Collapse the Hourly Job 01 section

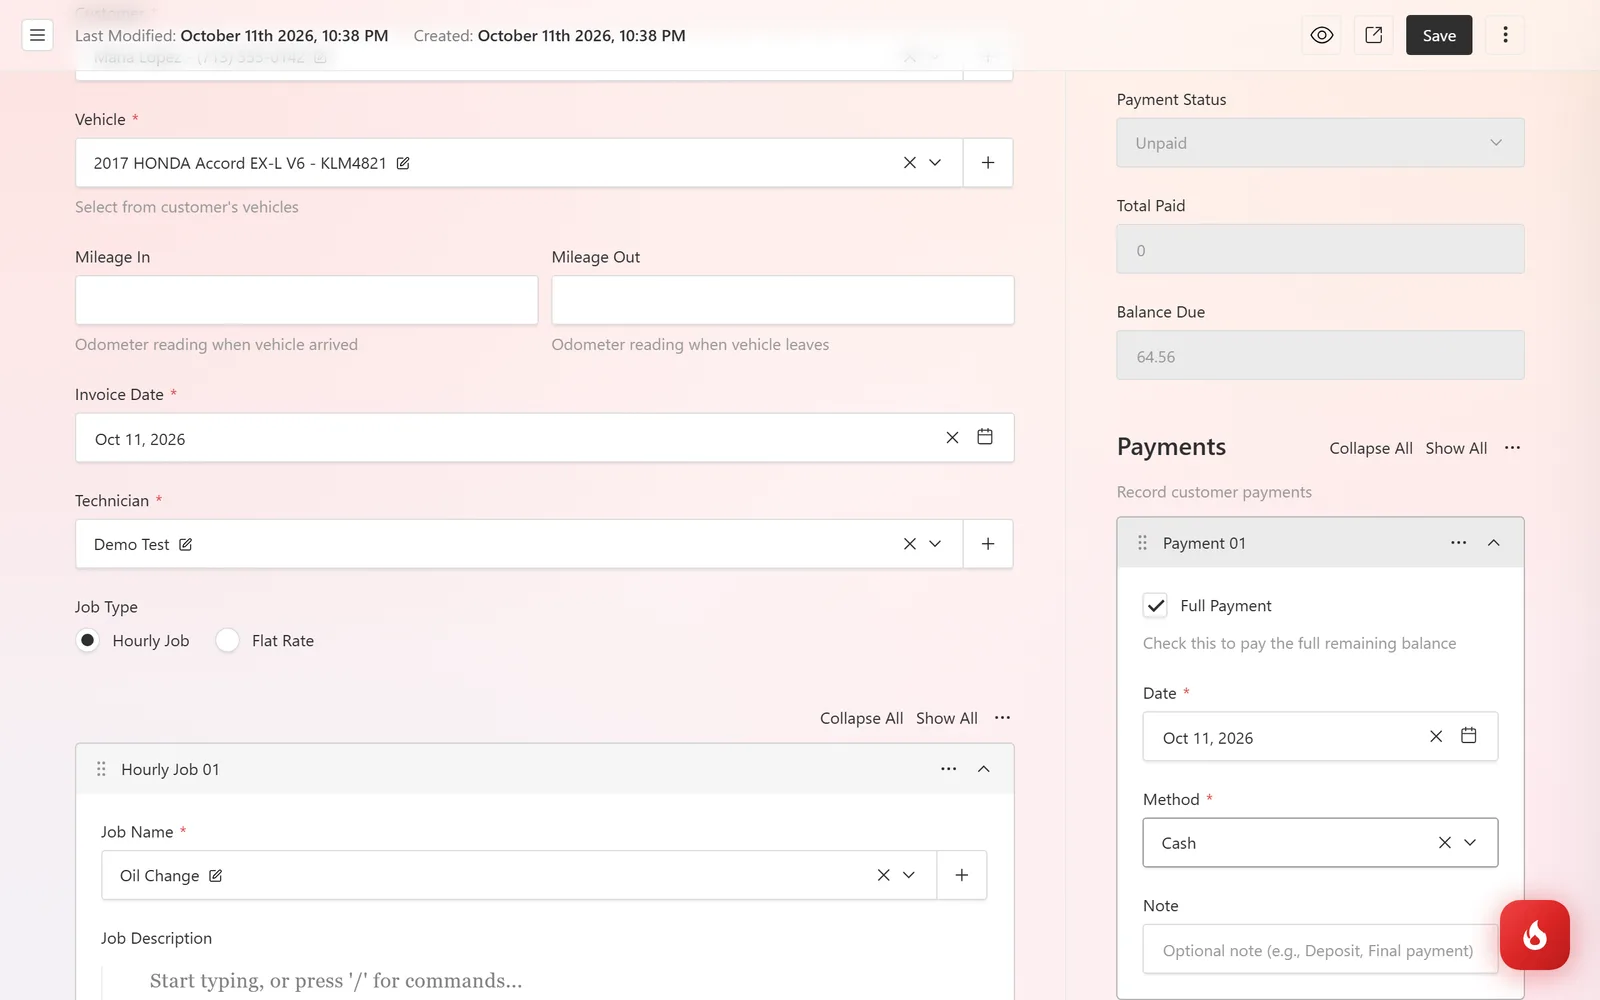click(984, 769)
